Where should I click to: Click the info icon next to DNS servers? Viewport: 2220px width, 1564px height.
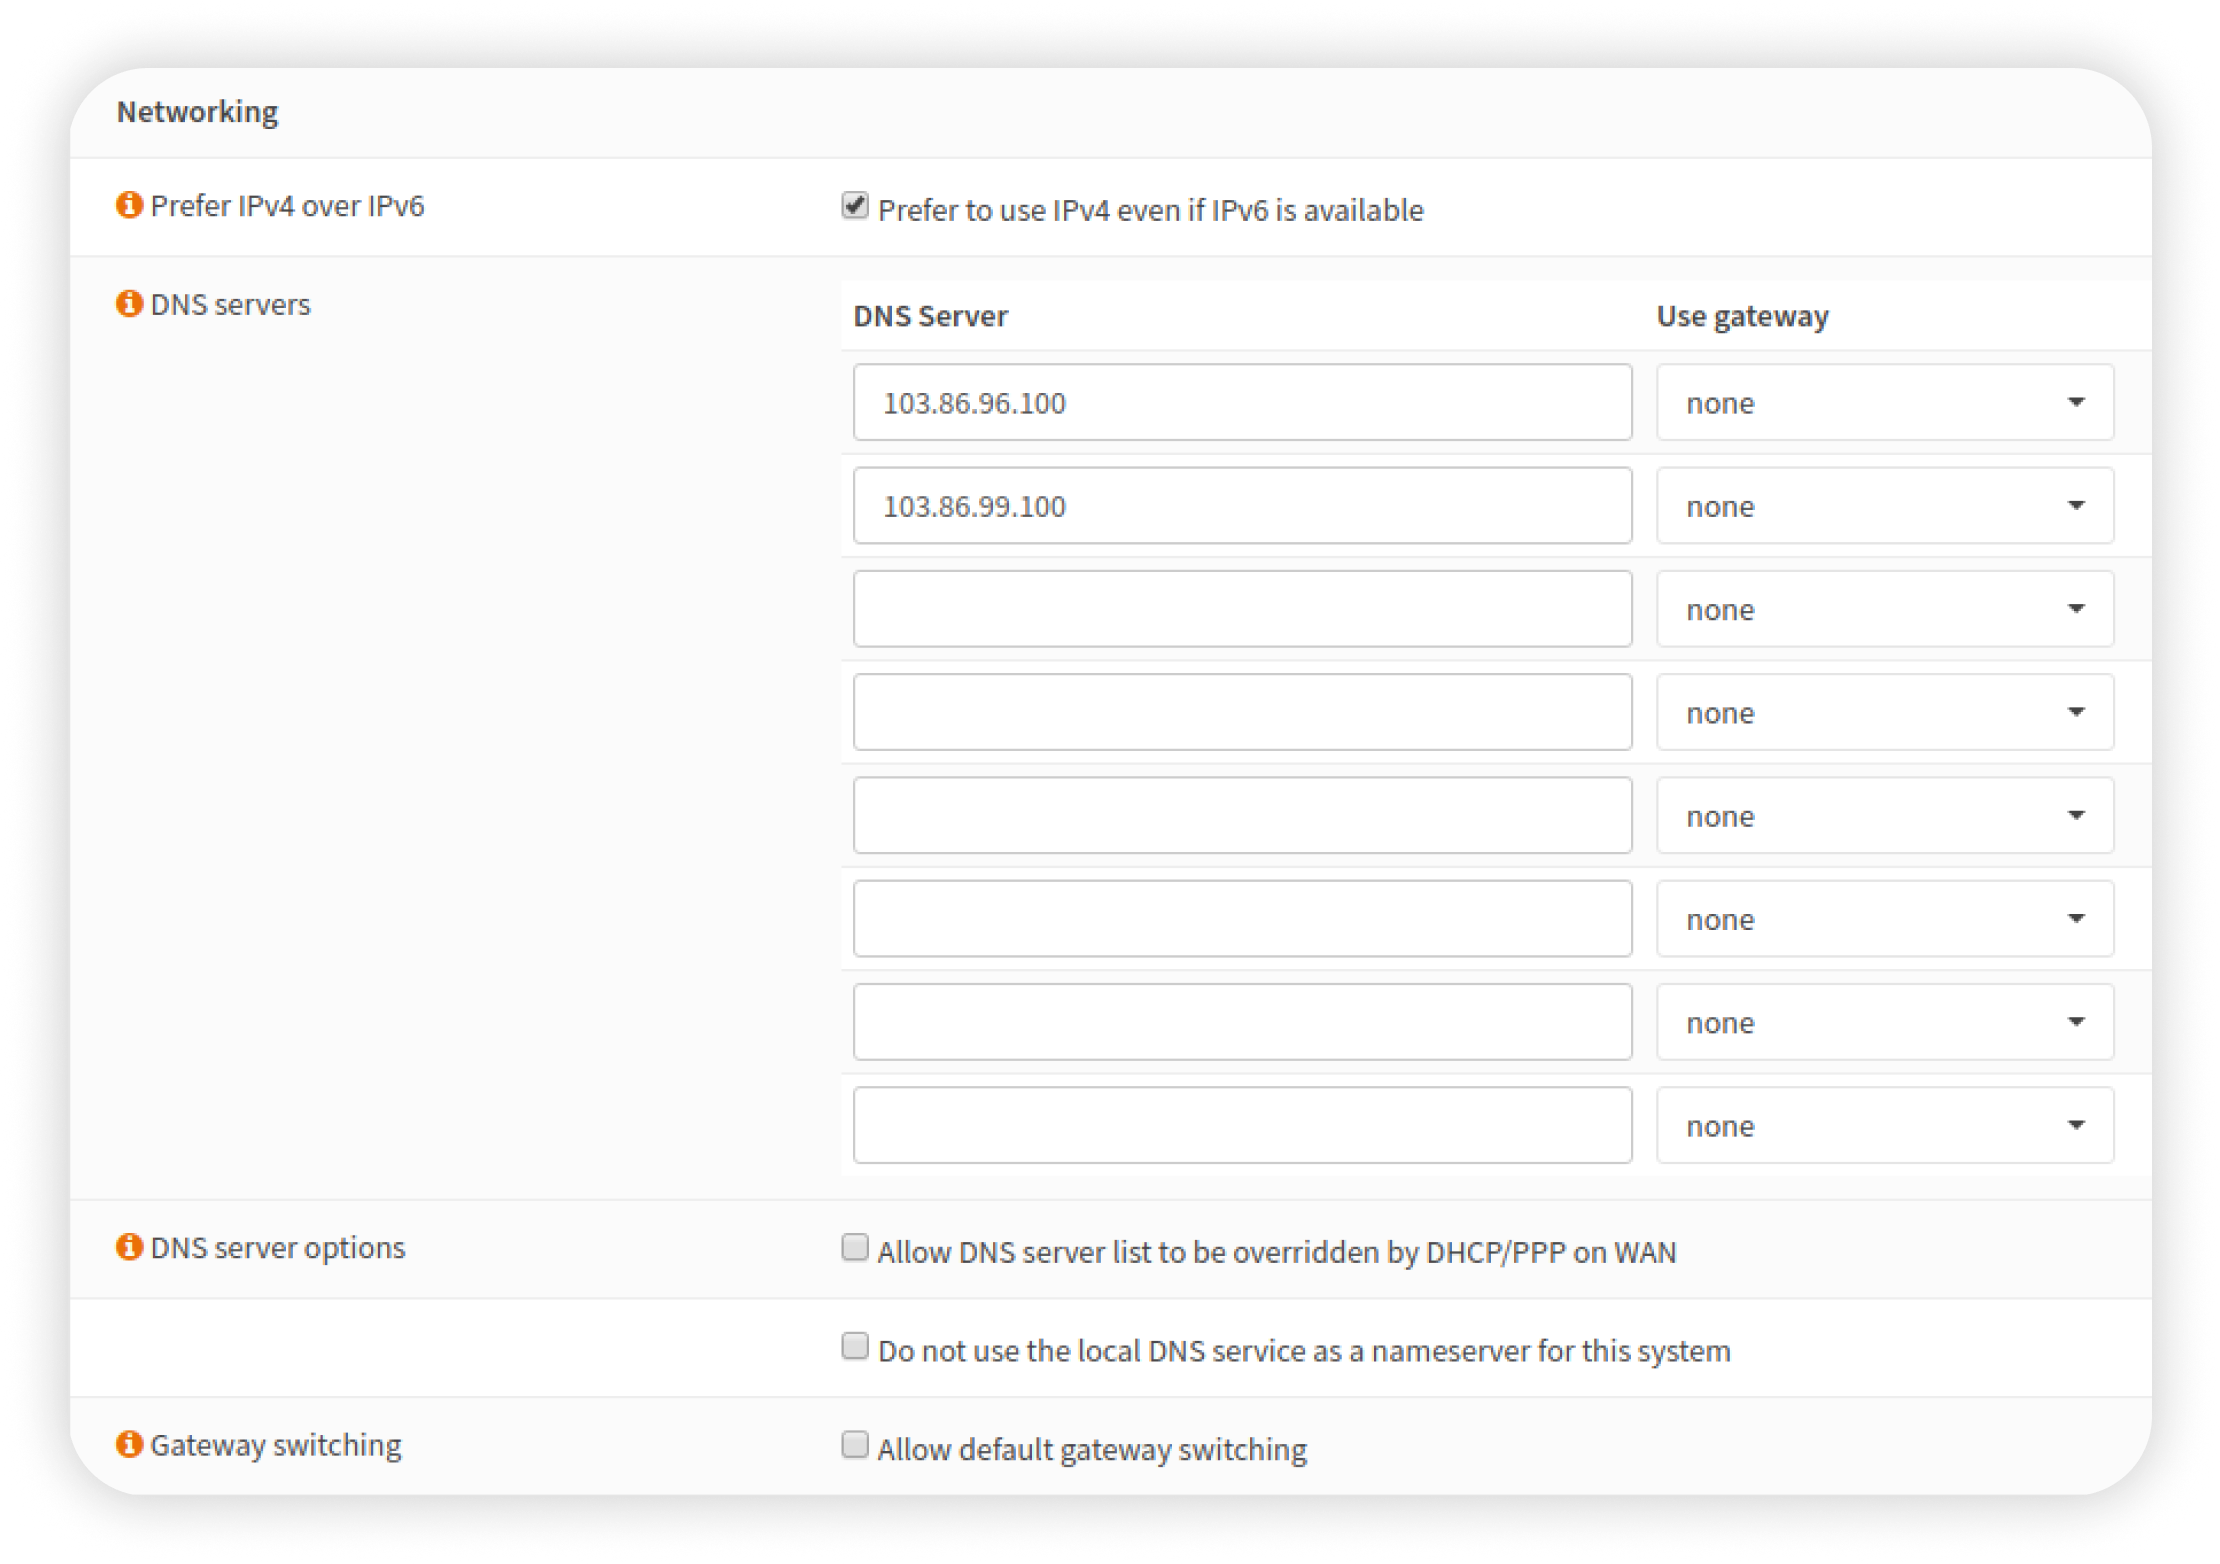coord(129,303)
